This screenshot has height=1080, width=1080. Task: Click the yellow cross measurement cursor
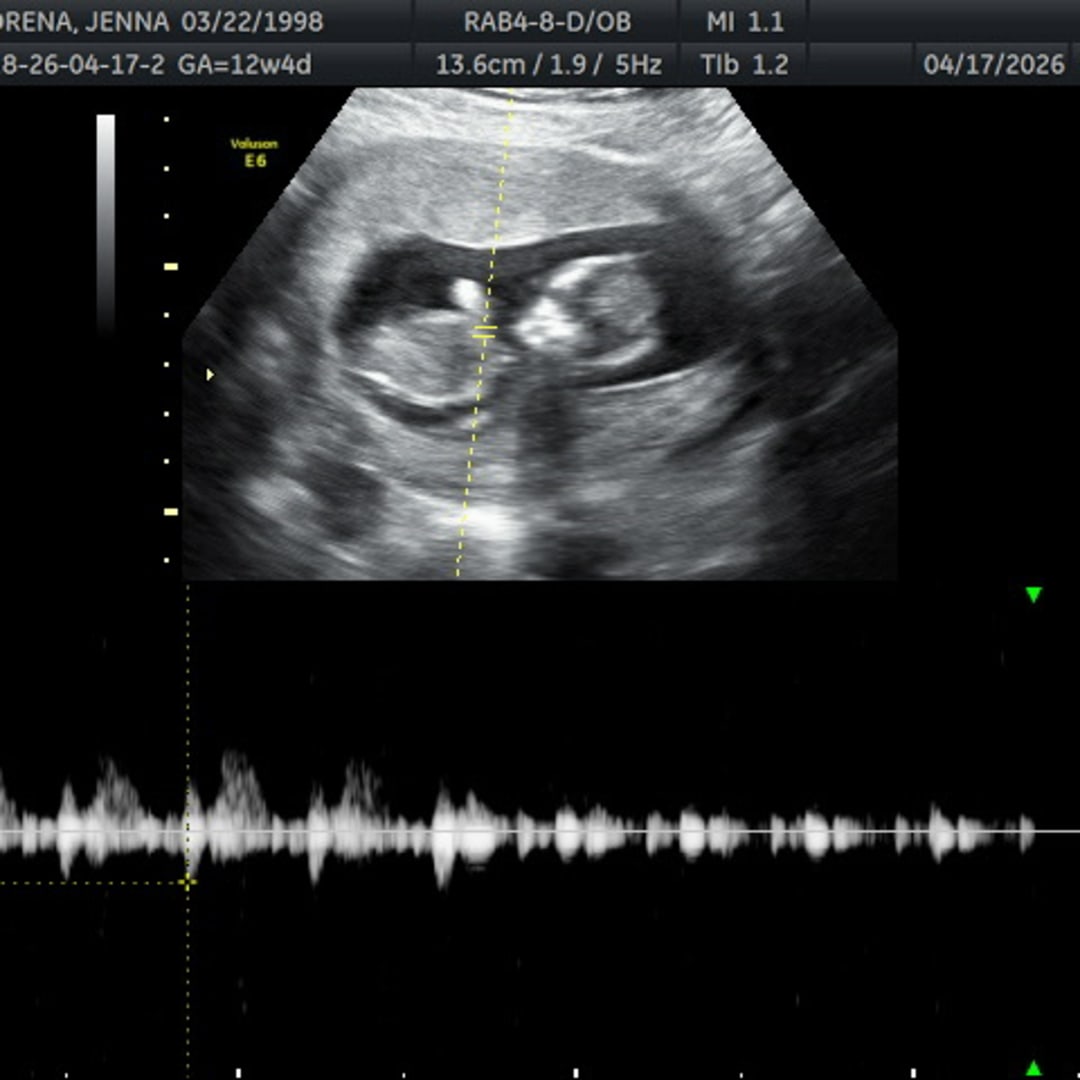187,882
